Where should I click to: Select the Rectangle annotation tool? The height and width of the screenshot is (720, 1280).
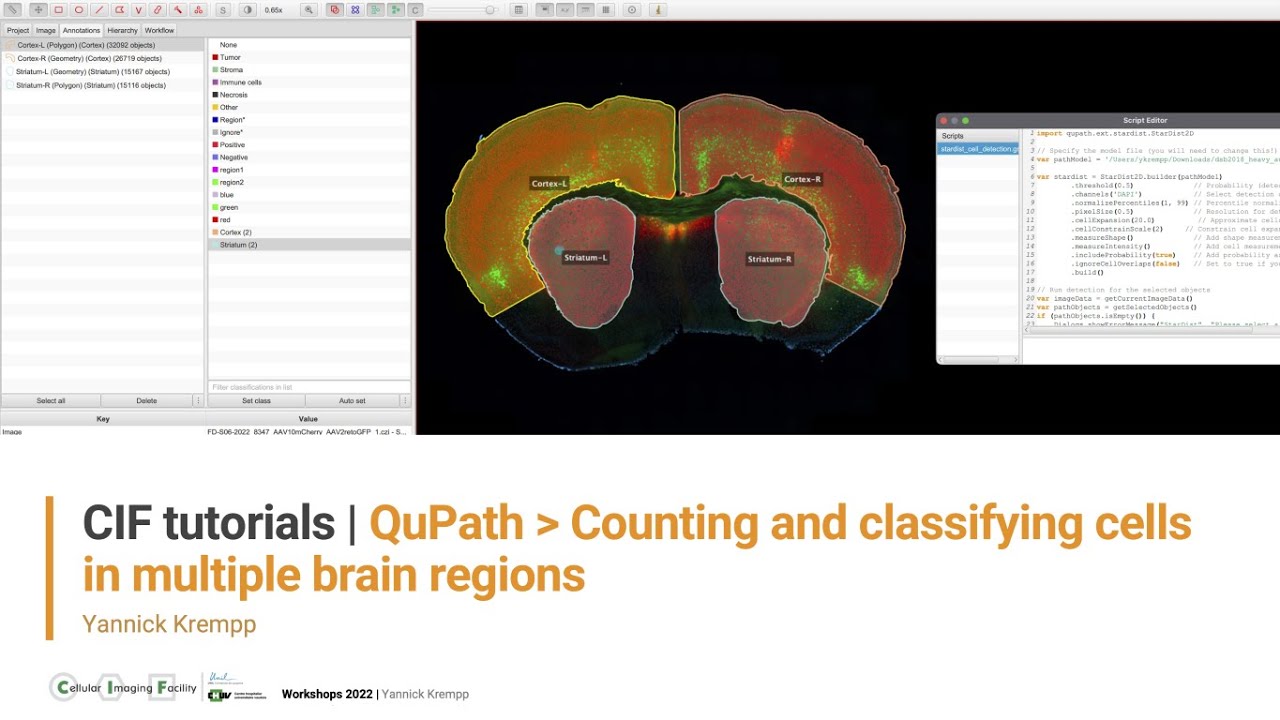tap(59, 9)
